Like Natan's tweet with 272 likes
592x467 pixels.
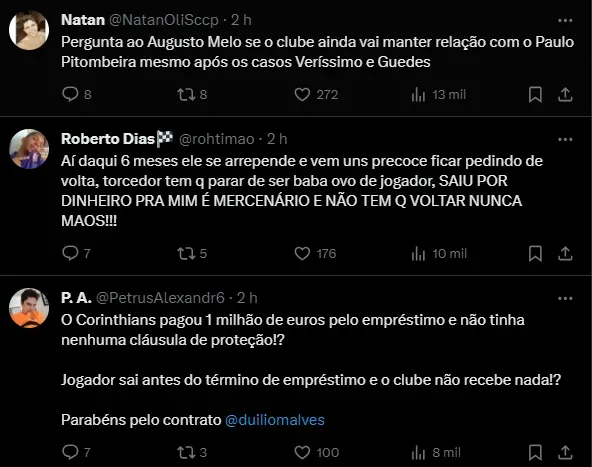[302, 94]
